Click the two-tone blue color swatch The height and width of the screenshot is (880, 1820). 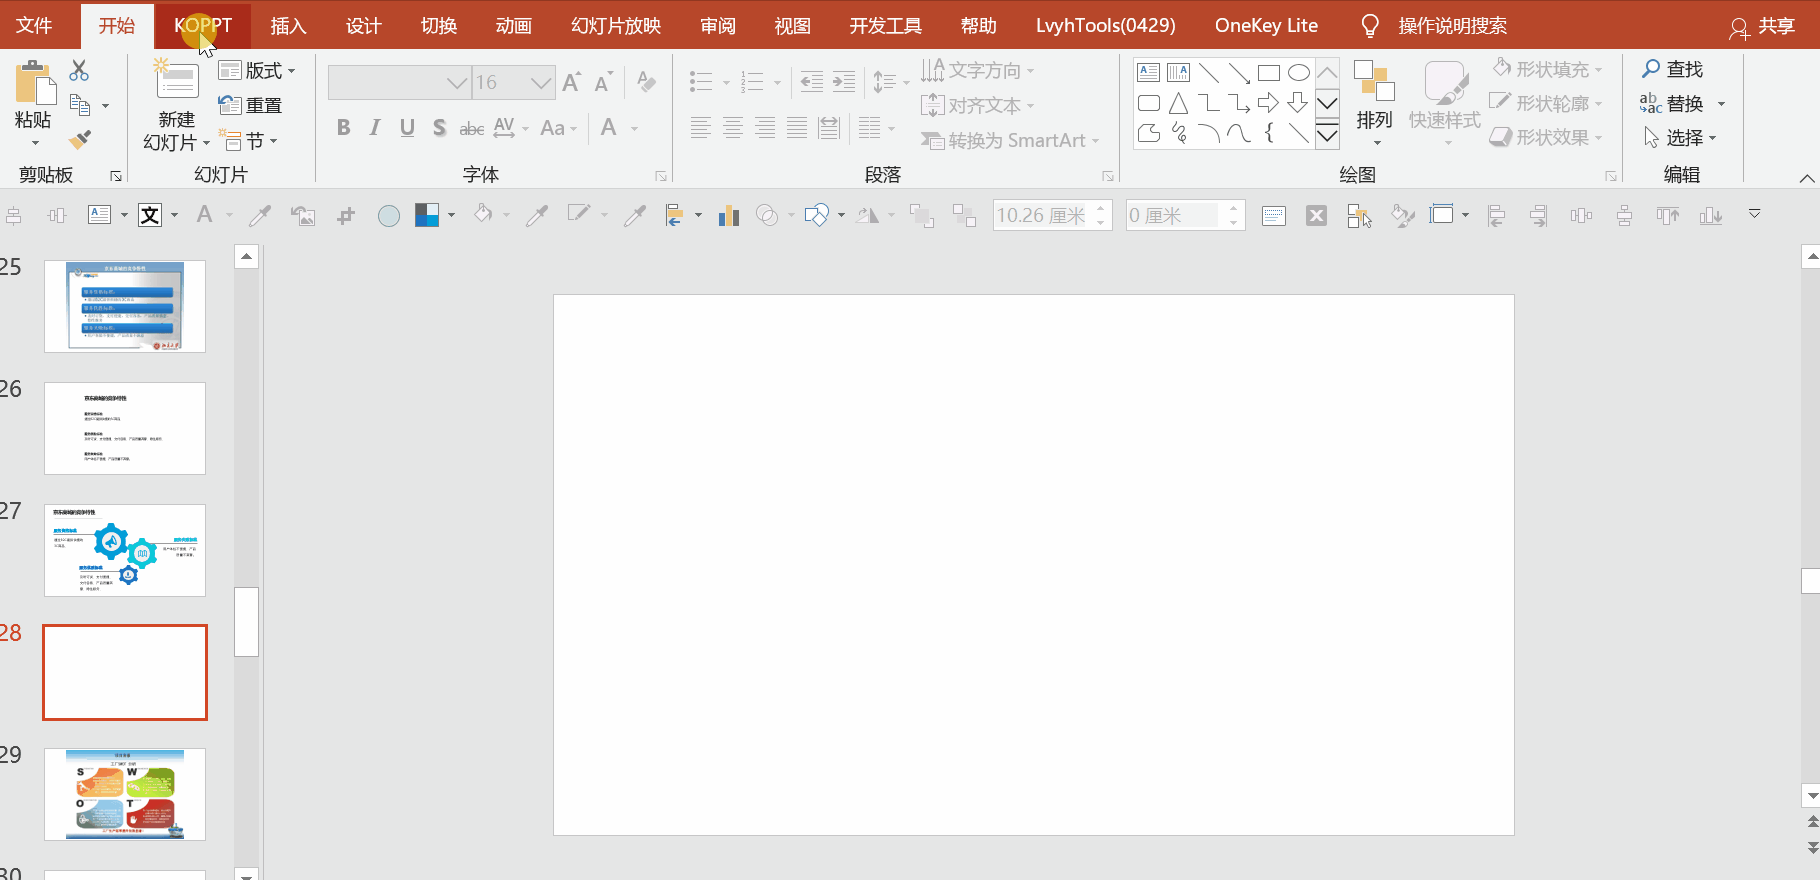point(427,215)
